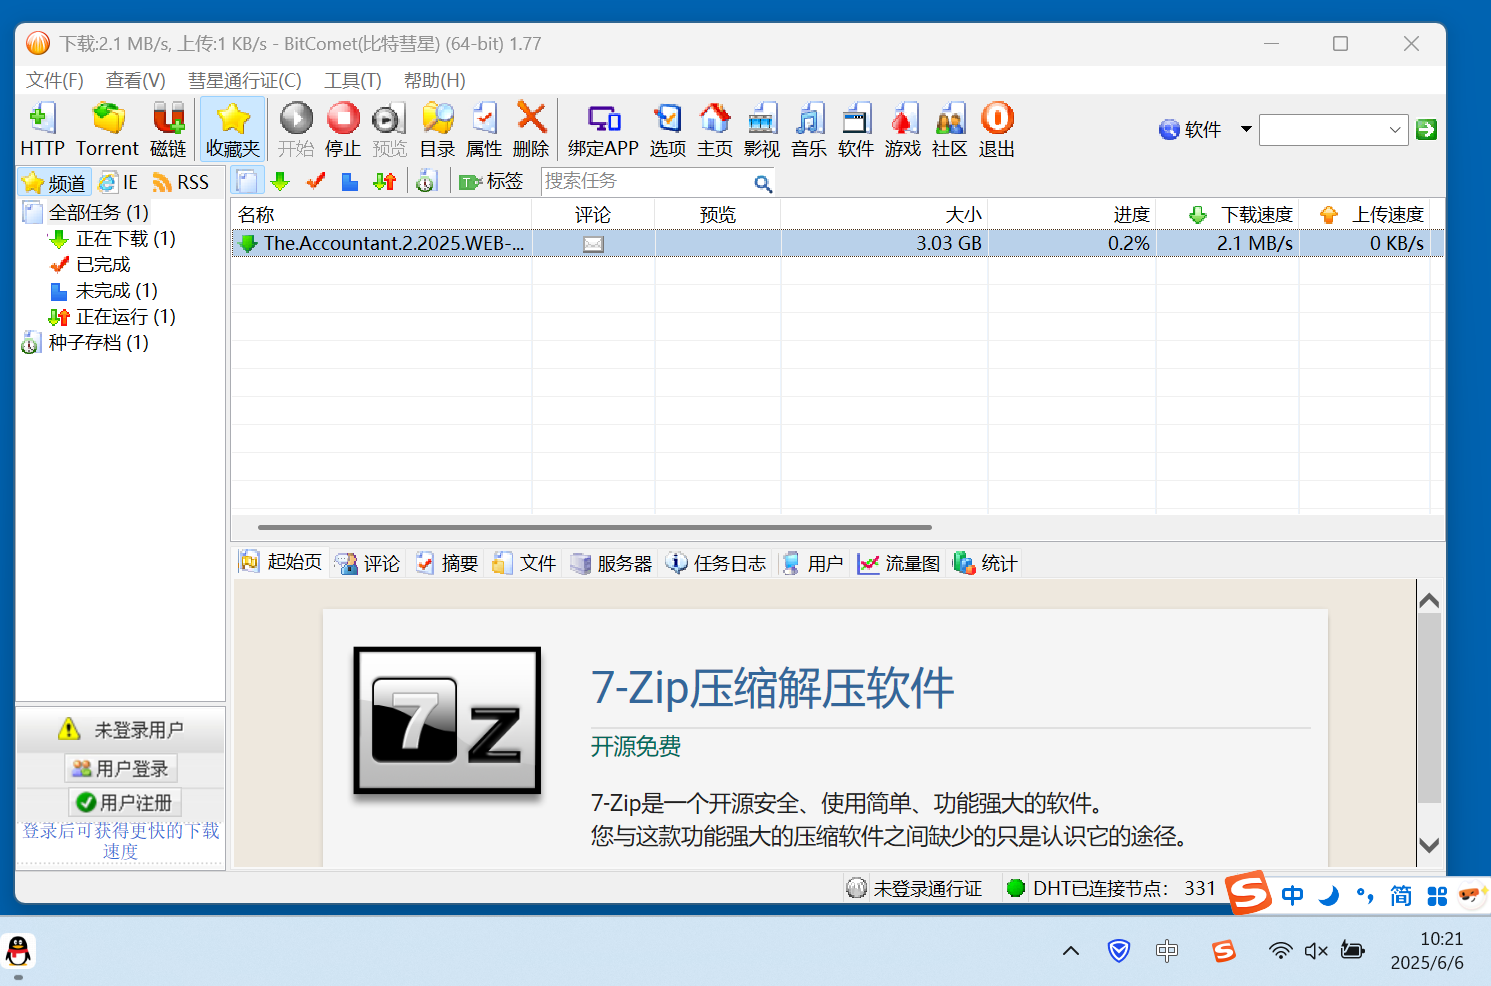Open the 社区 community section
Screen dimensions: 1491x986
(x=950, y=129)
